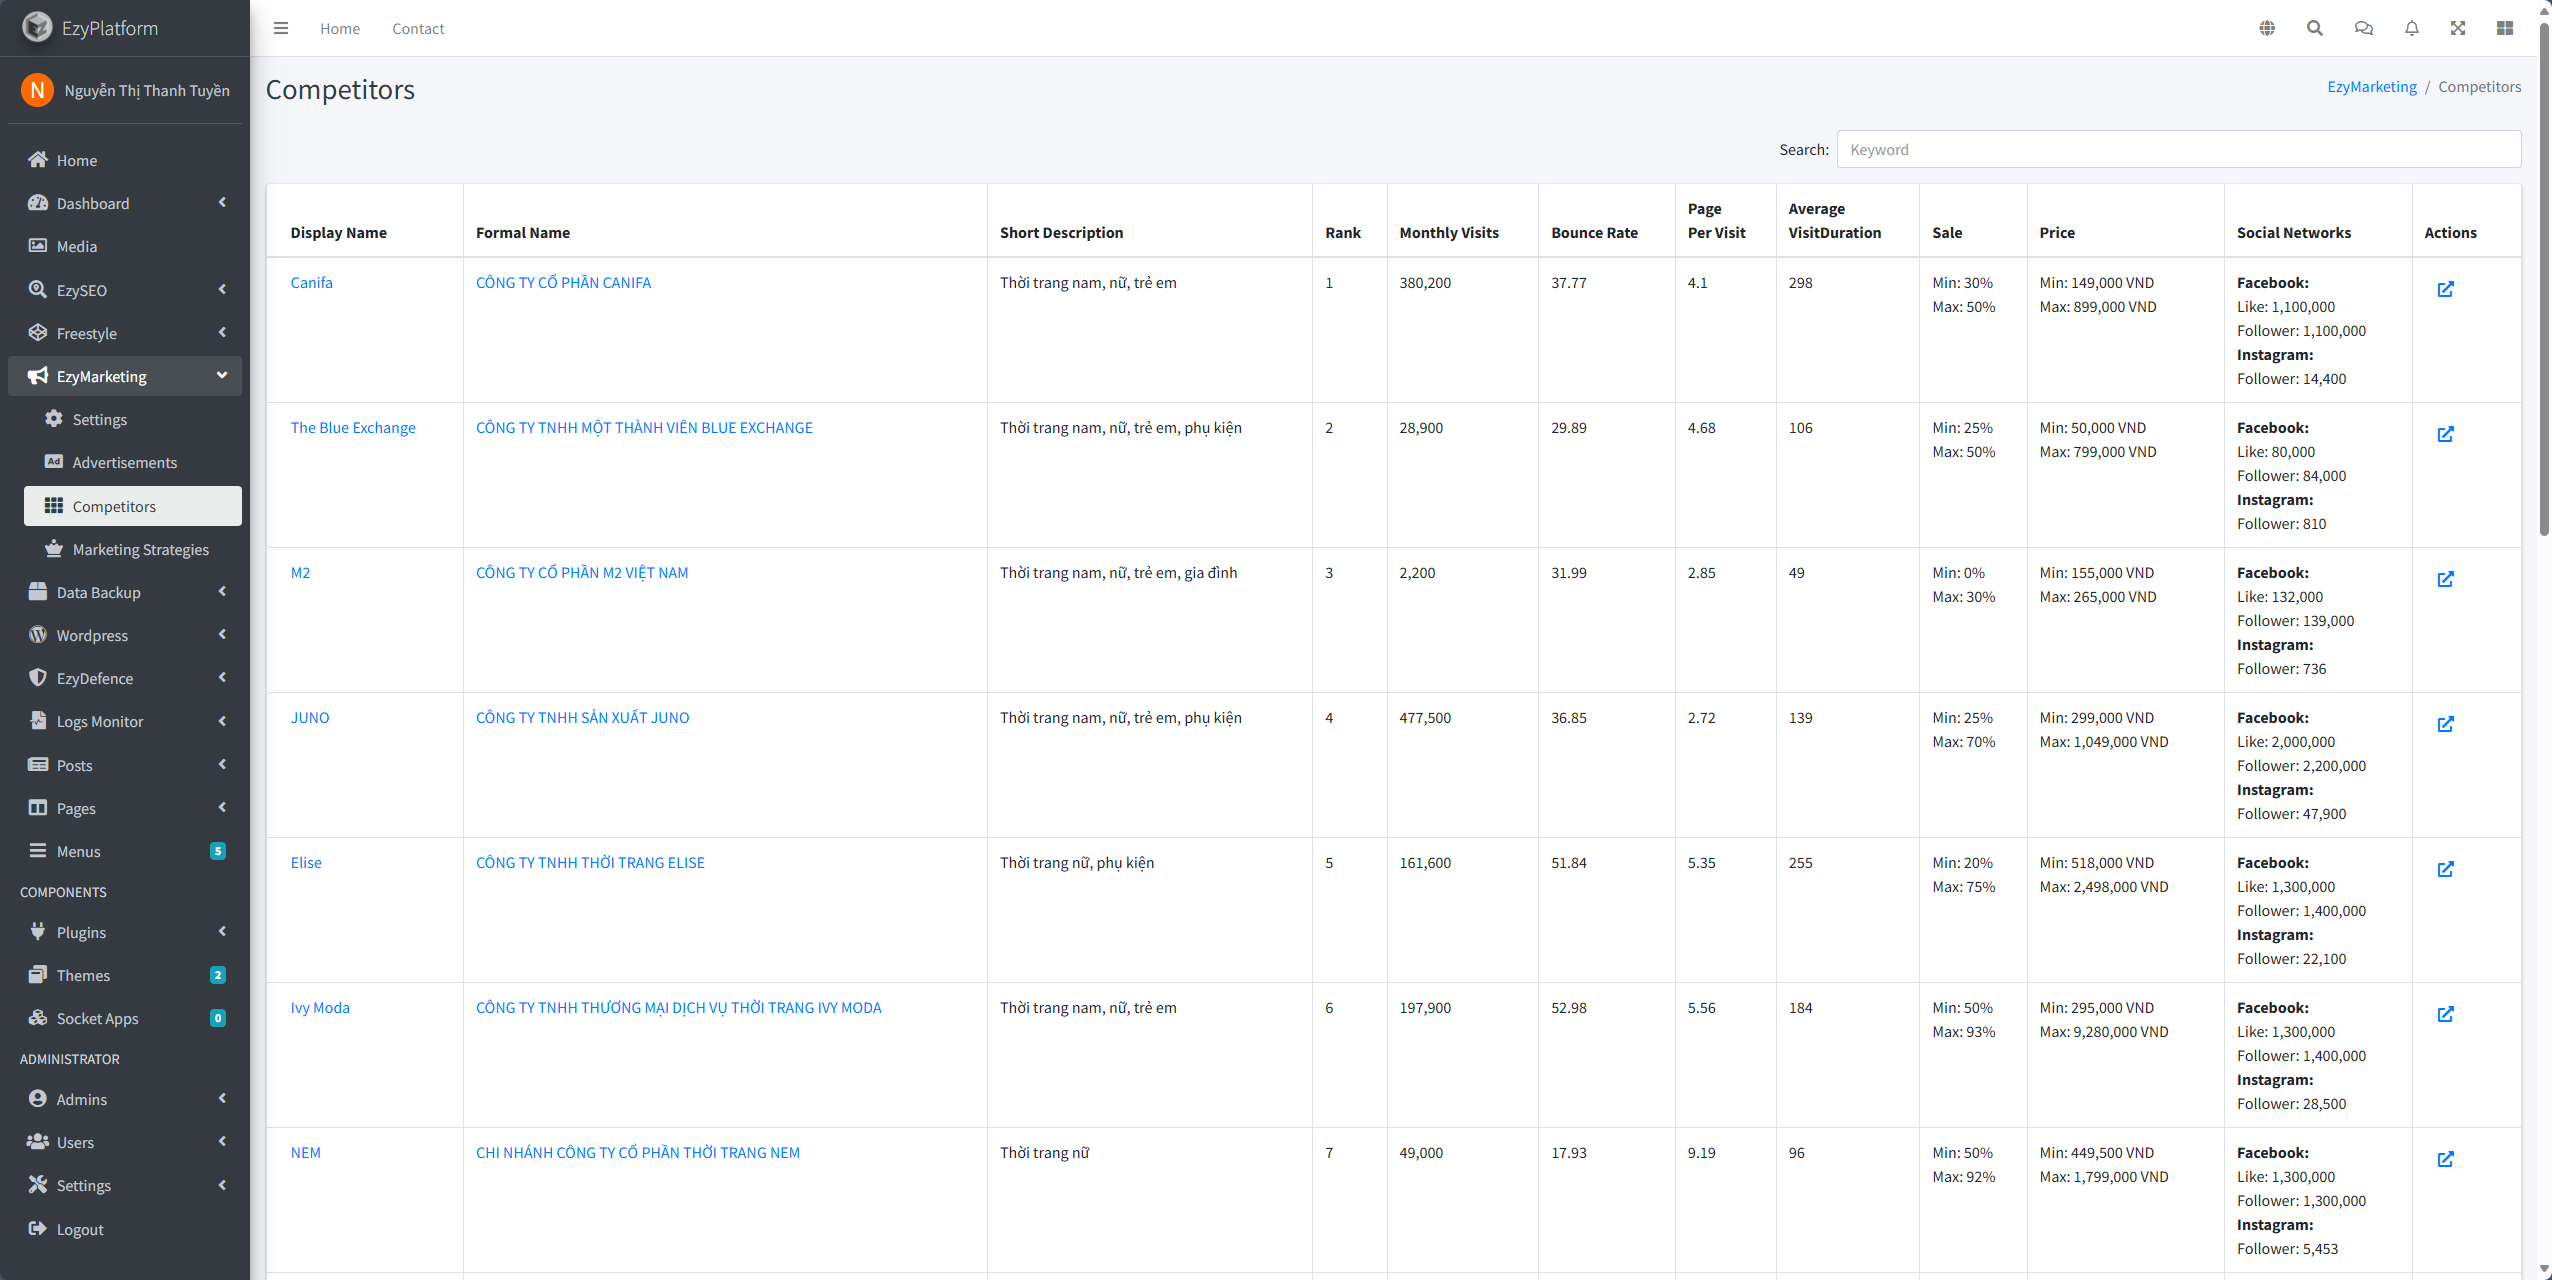Click the EzyDefence shield icon

(38, 677)
